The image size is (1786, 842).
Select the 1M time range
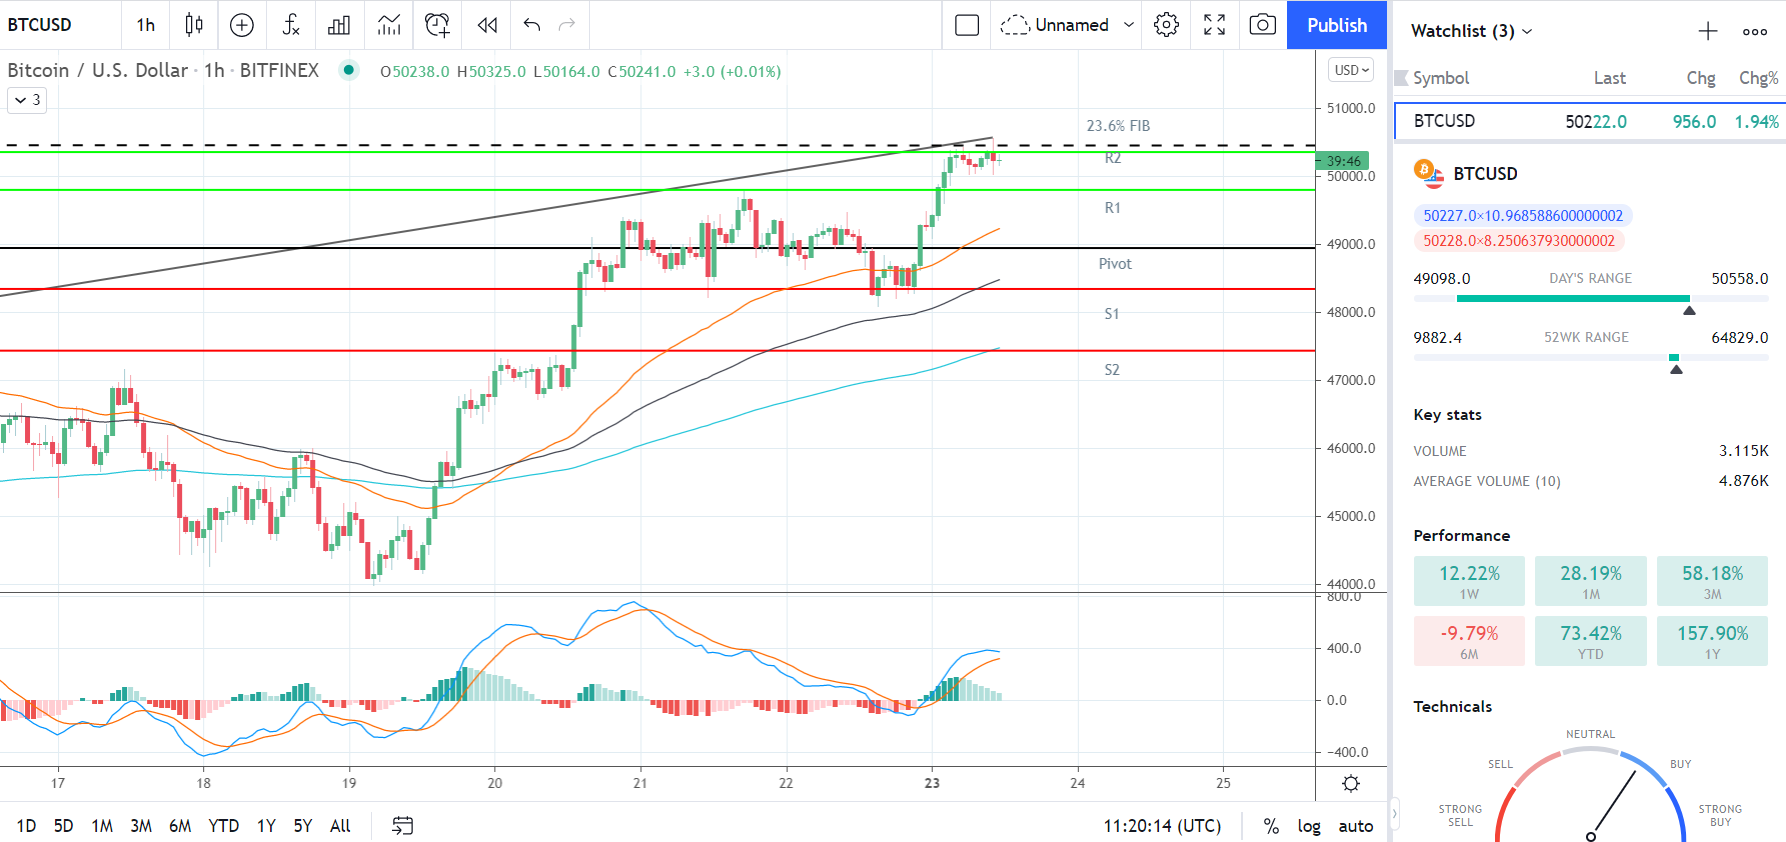(102, 826)
